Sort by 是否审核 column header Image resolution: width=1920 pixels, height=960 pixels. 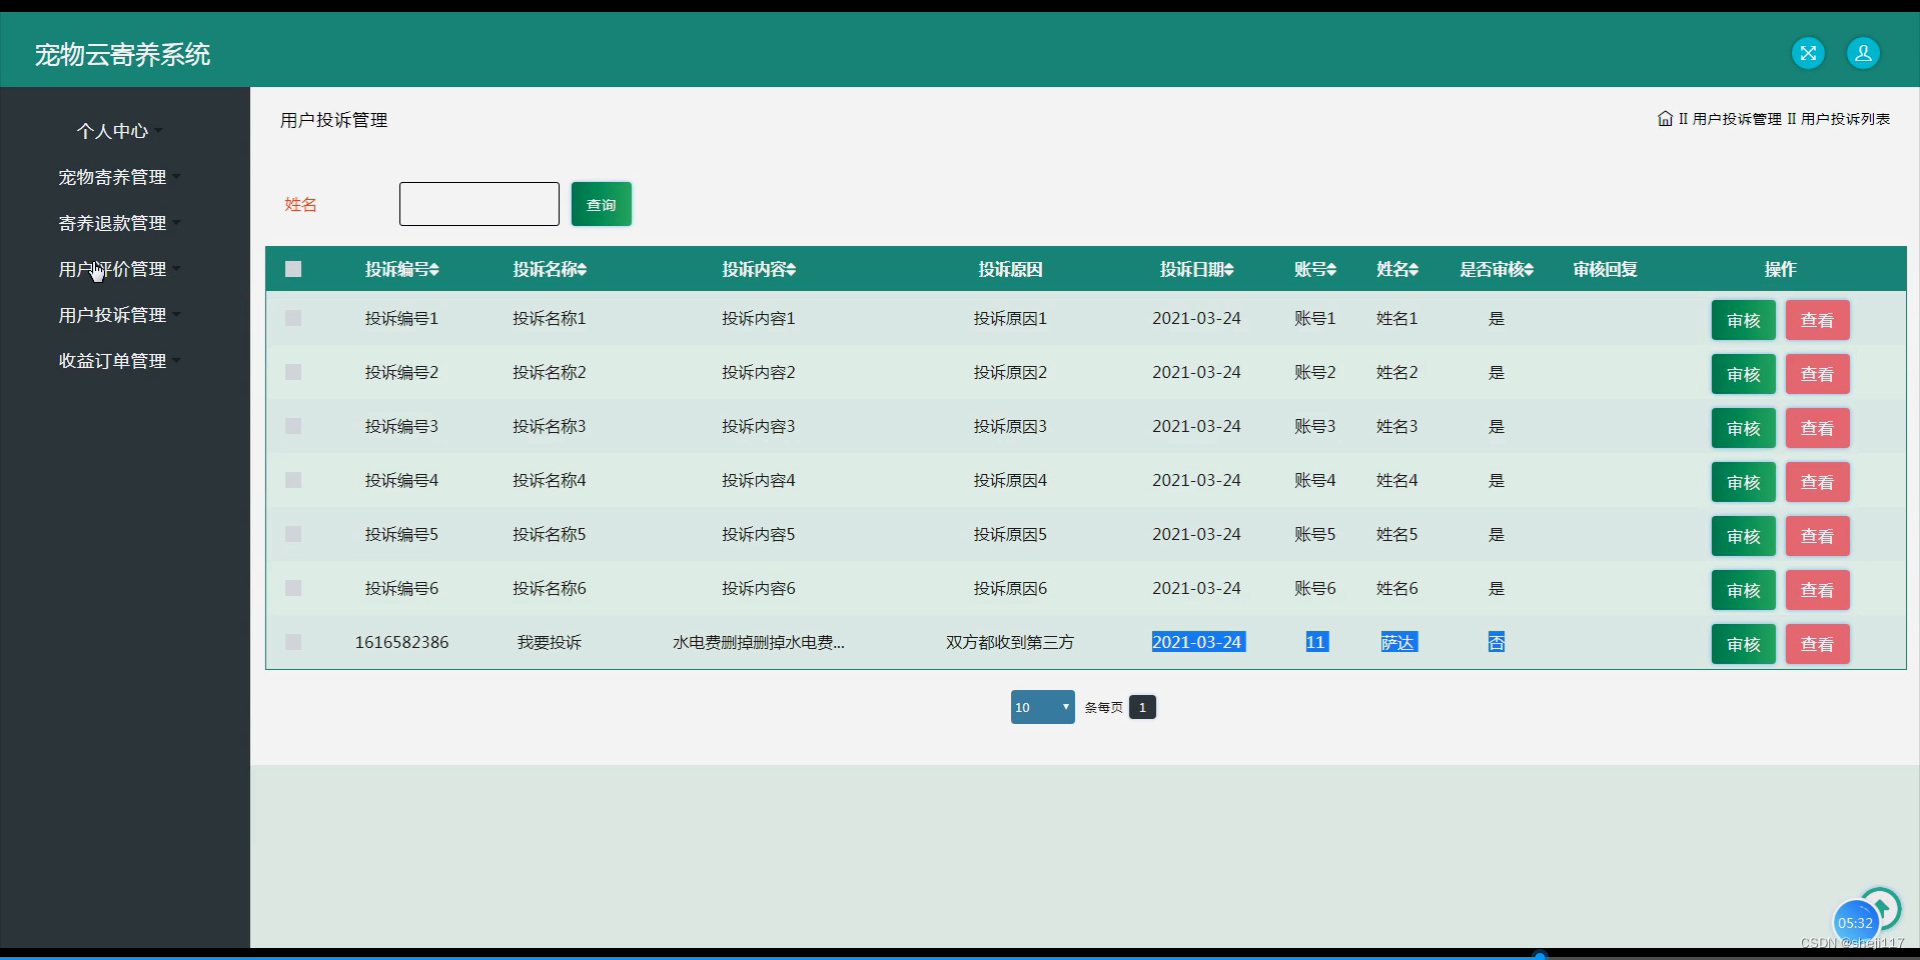click(1496, 269)
